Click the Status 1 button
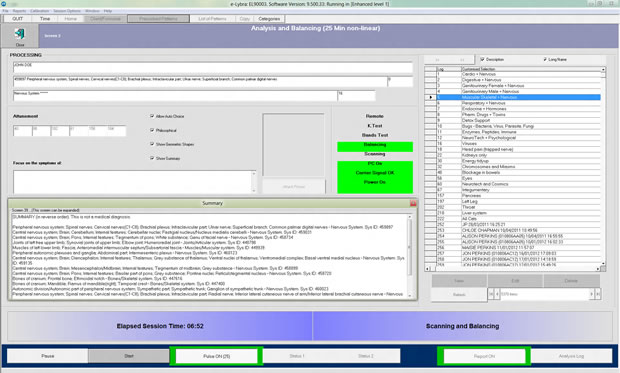Image resolution: width=620 pixels, height=373 pixels. point(297,356)
